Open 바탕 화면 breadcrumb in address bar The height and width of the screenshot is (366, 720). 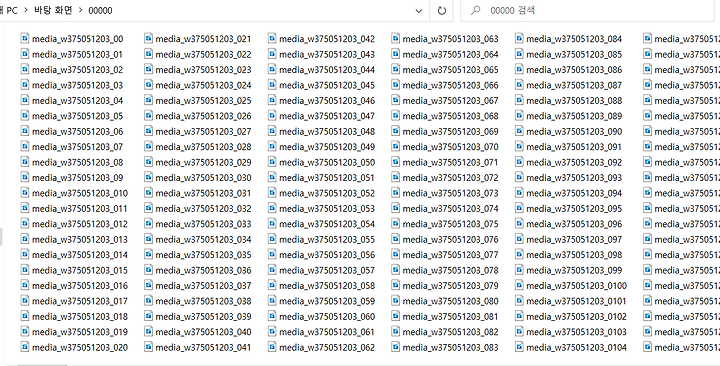click(53, 10)
